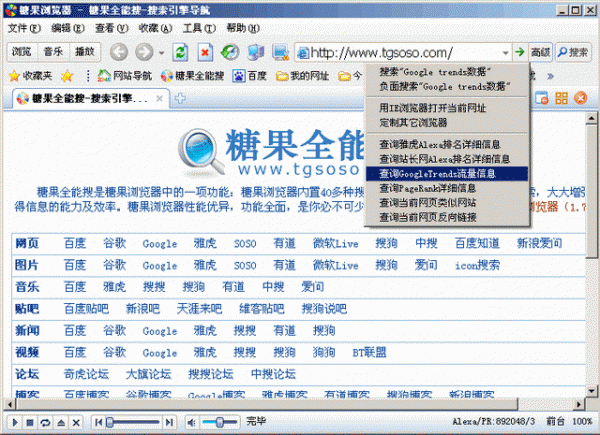Choose 查询GoogleTrends流量信息 menu item
The width and height of the screenshot is (600, 435).
[447, 174]
